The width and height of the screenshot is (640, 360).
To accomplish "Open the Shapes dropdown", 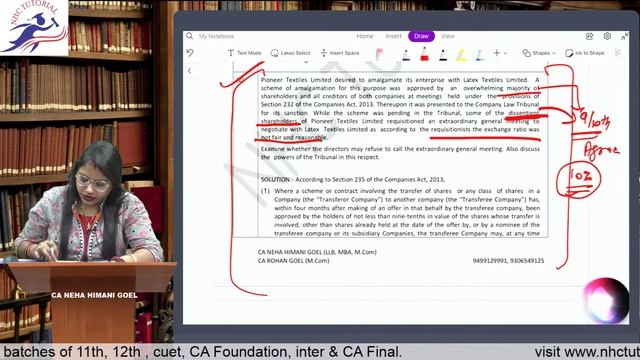I will [x=539, y=53].
